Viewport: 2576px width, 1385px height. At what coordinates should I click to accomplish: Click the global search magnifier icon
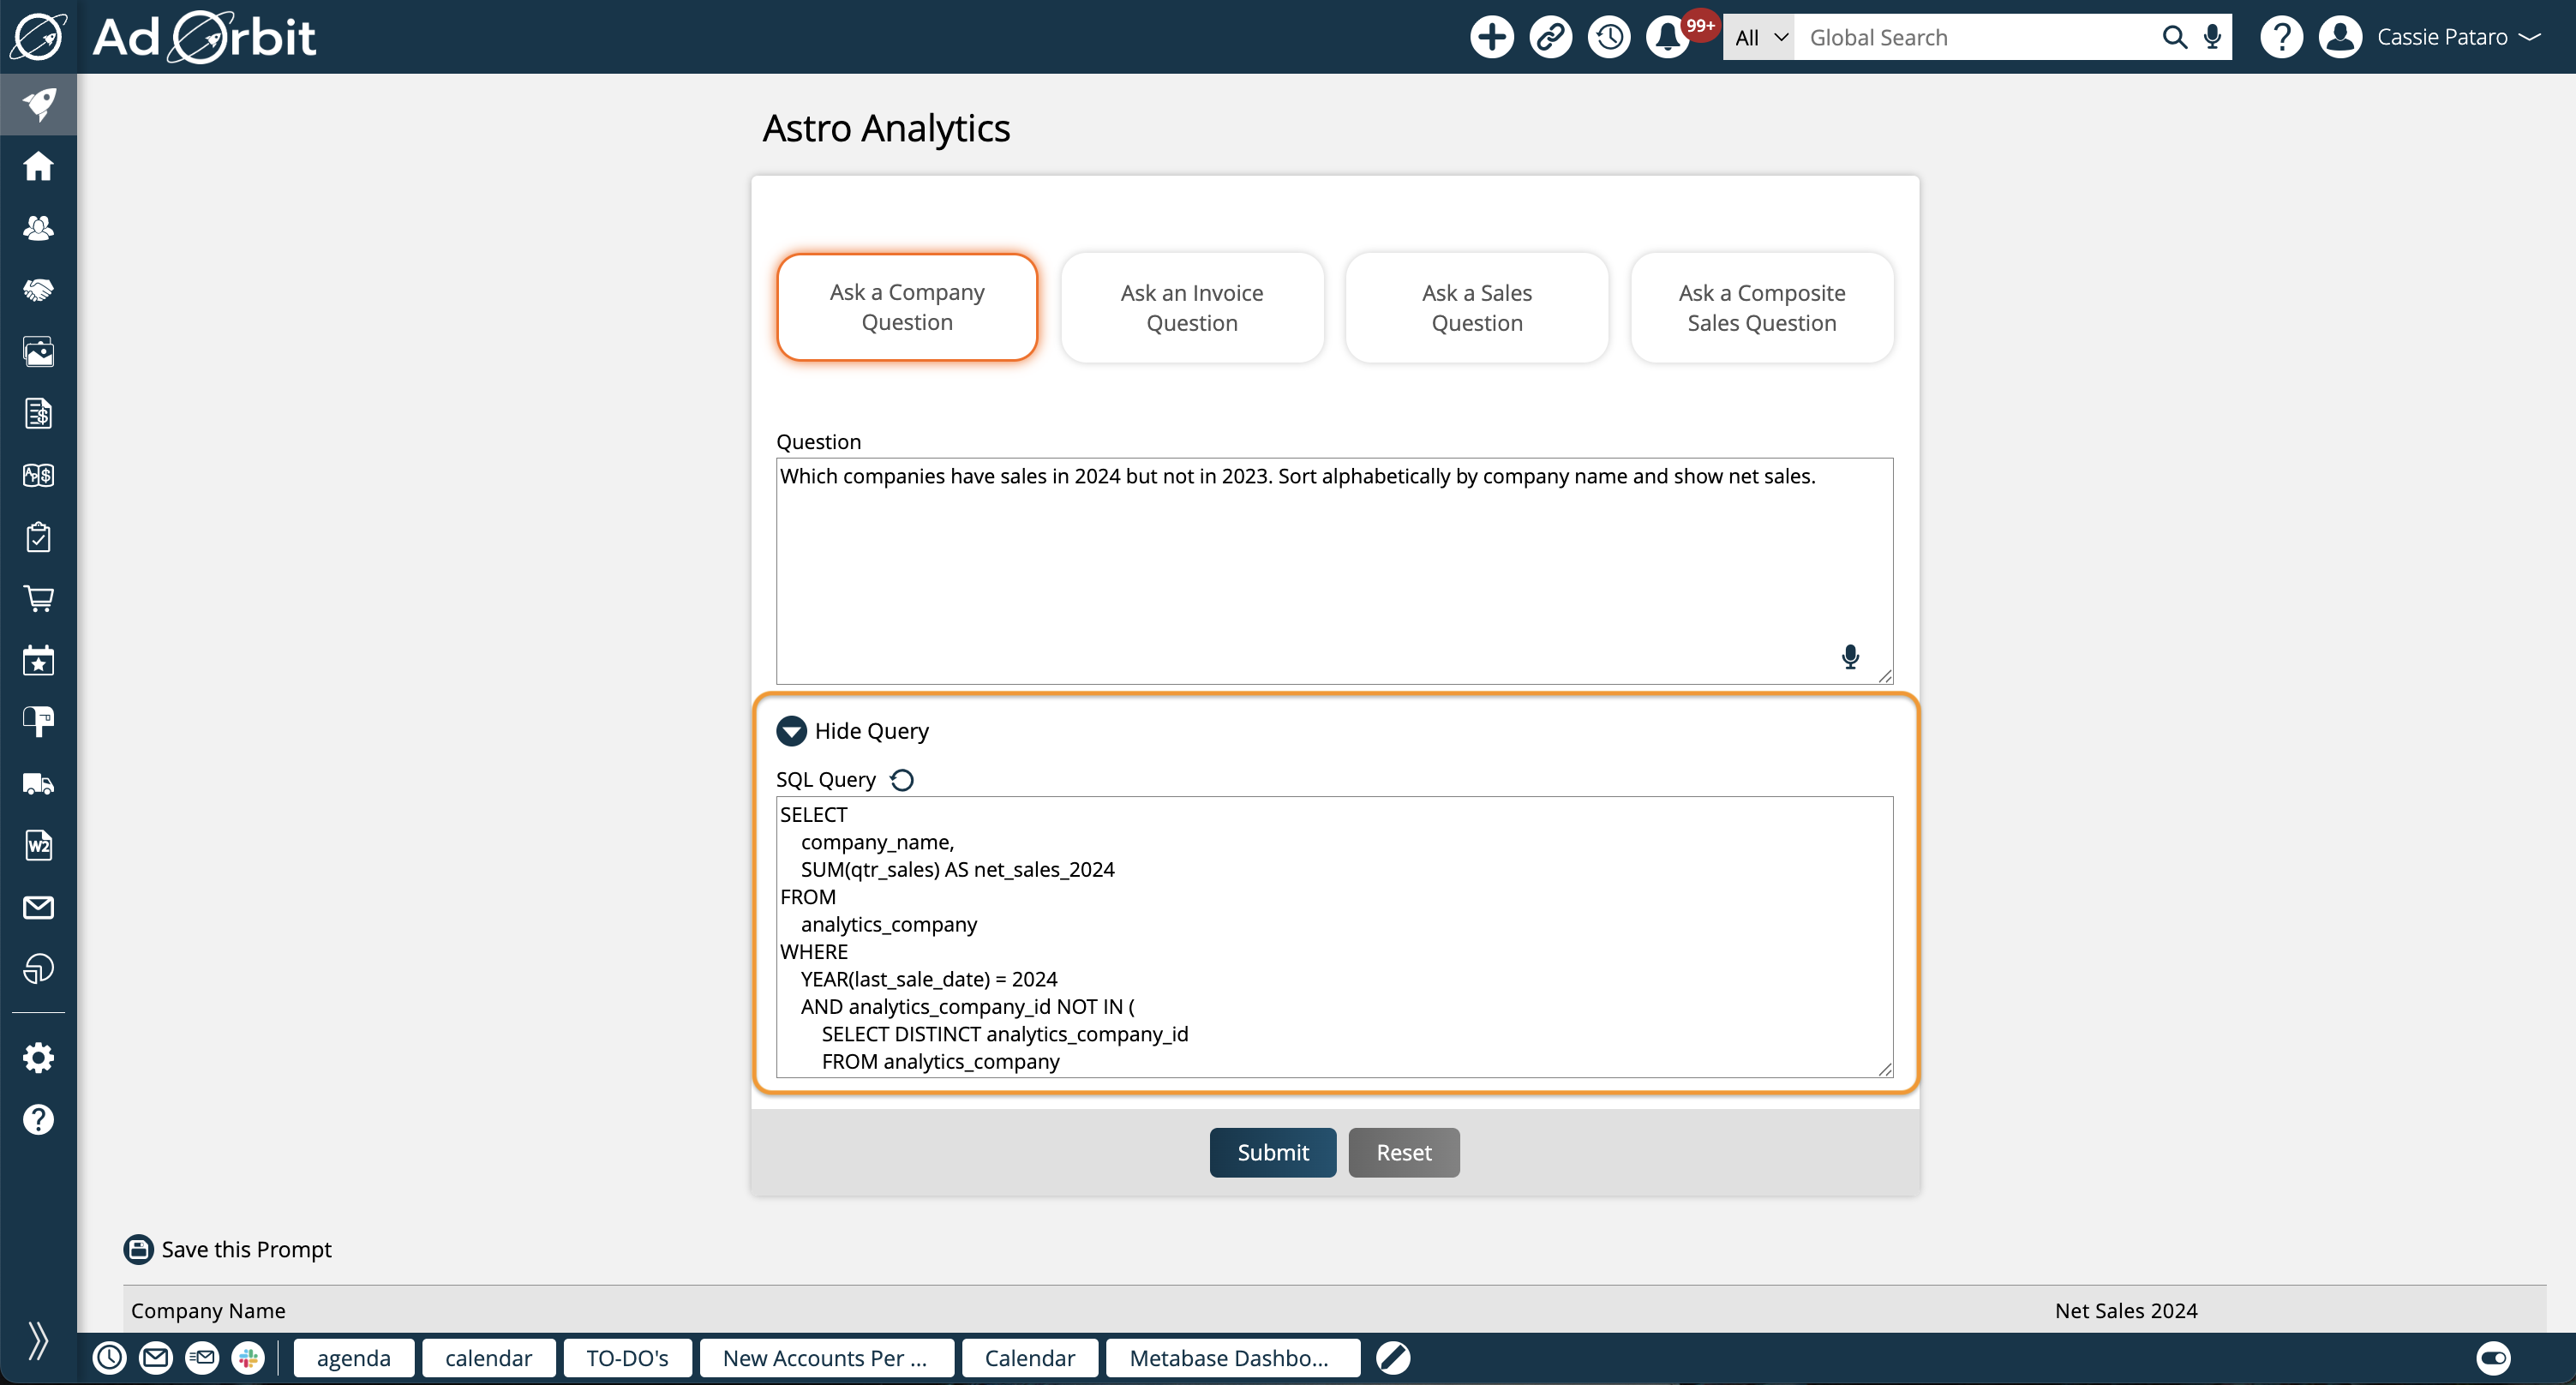point(2174,37)
